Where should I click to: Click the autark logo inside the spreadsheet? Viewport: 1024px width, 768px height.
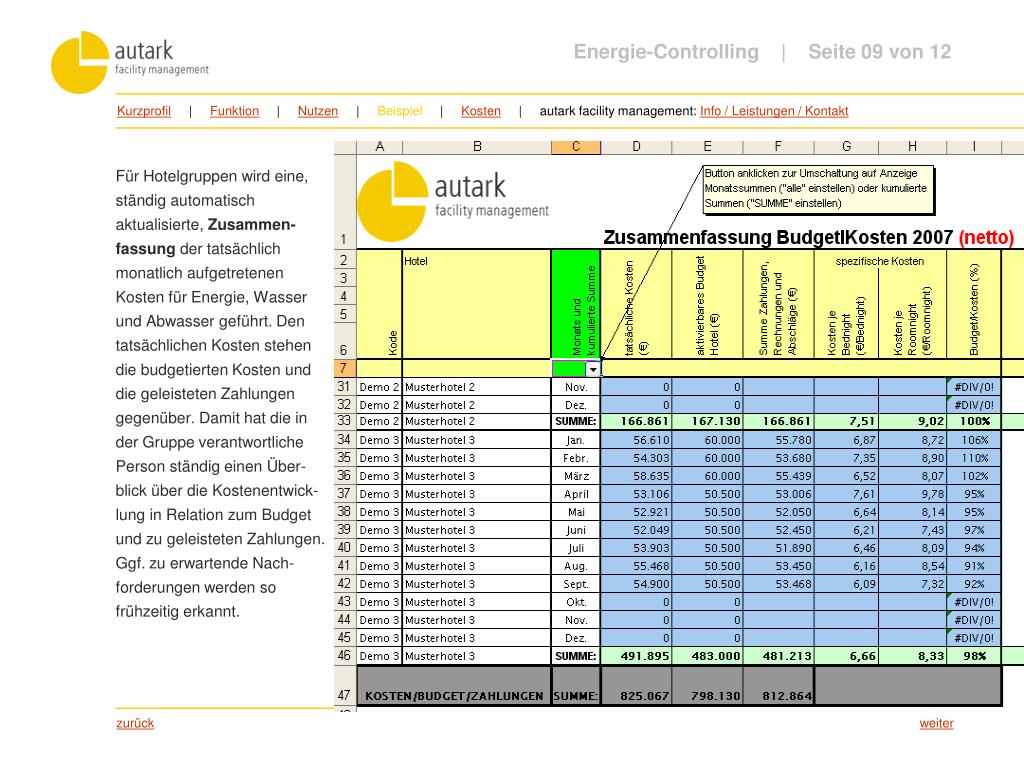(453, 201)
